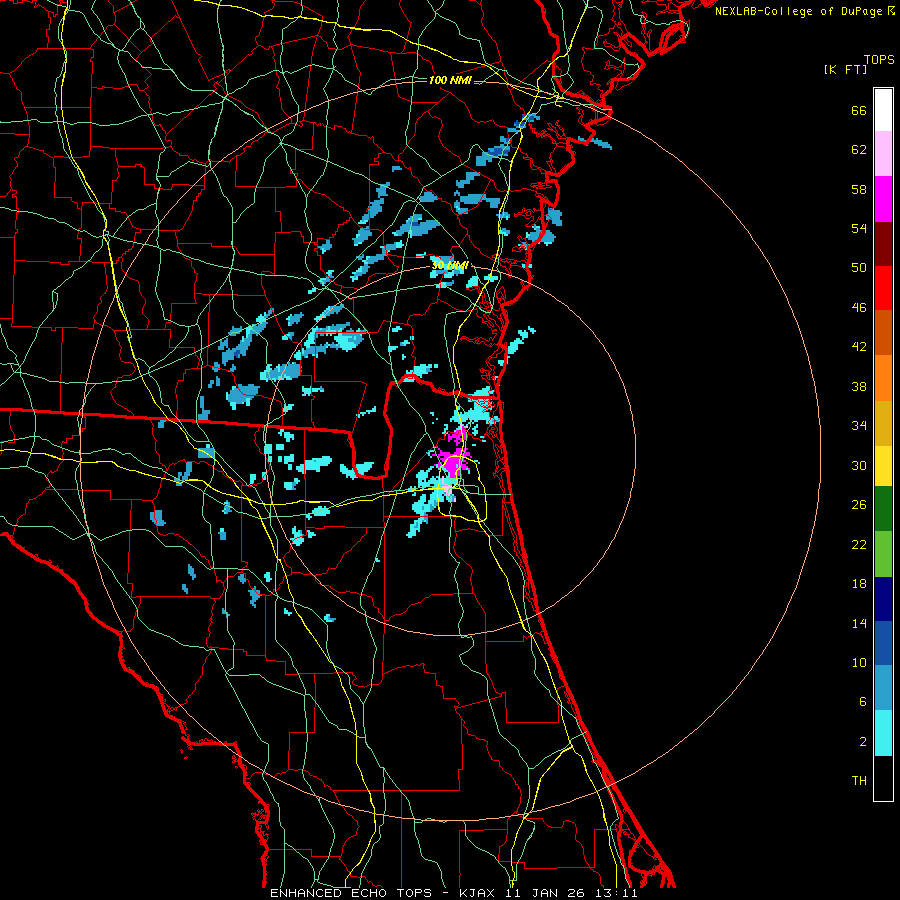
Task: Click the 50 legend label
Action: pyautogui.click(x=859, y=268)
